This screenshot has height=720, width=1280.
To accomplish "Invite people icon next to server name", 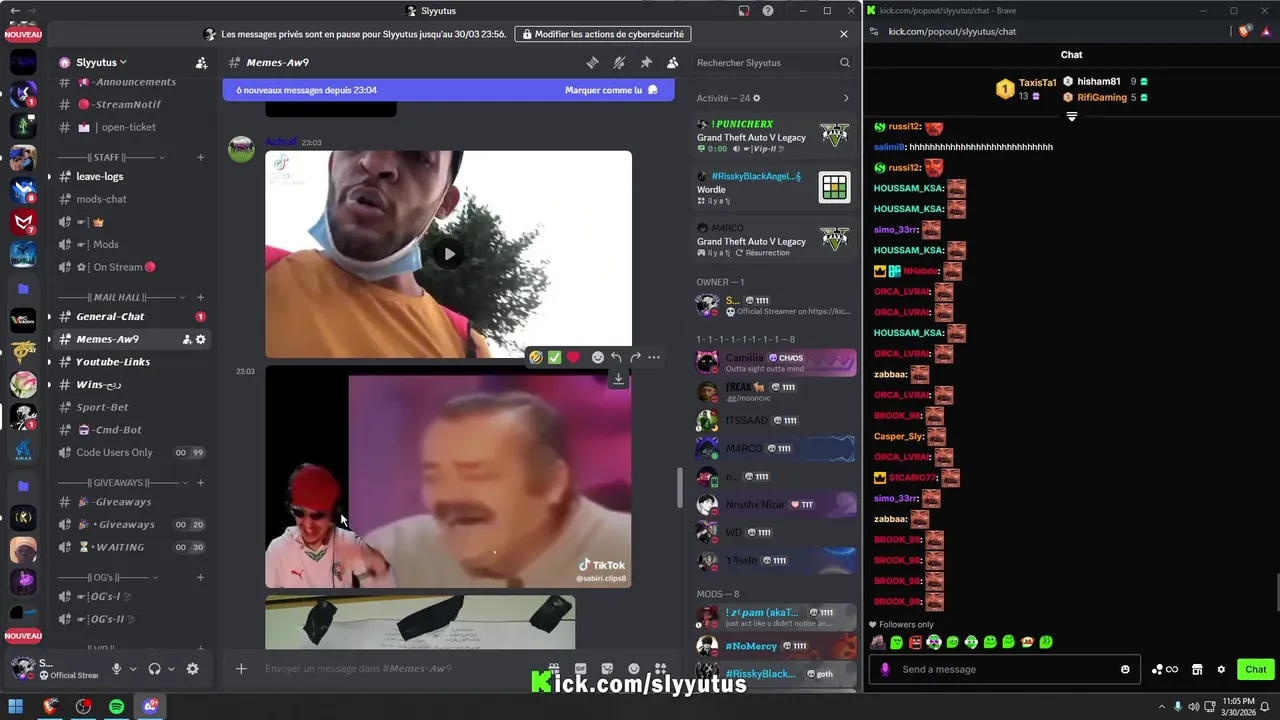I will pos(201,62).
